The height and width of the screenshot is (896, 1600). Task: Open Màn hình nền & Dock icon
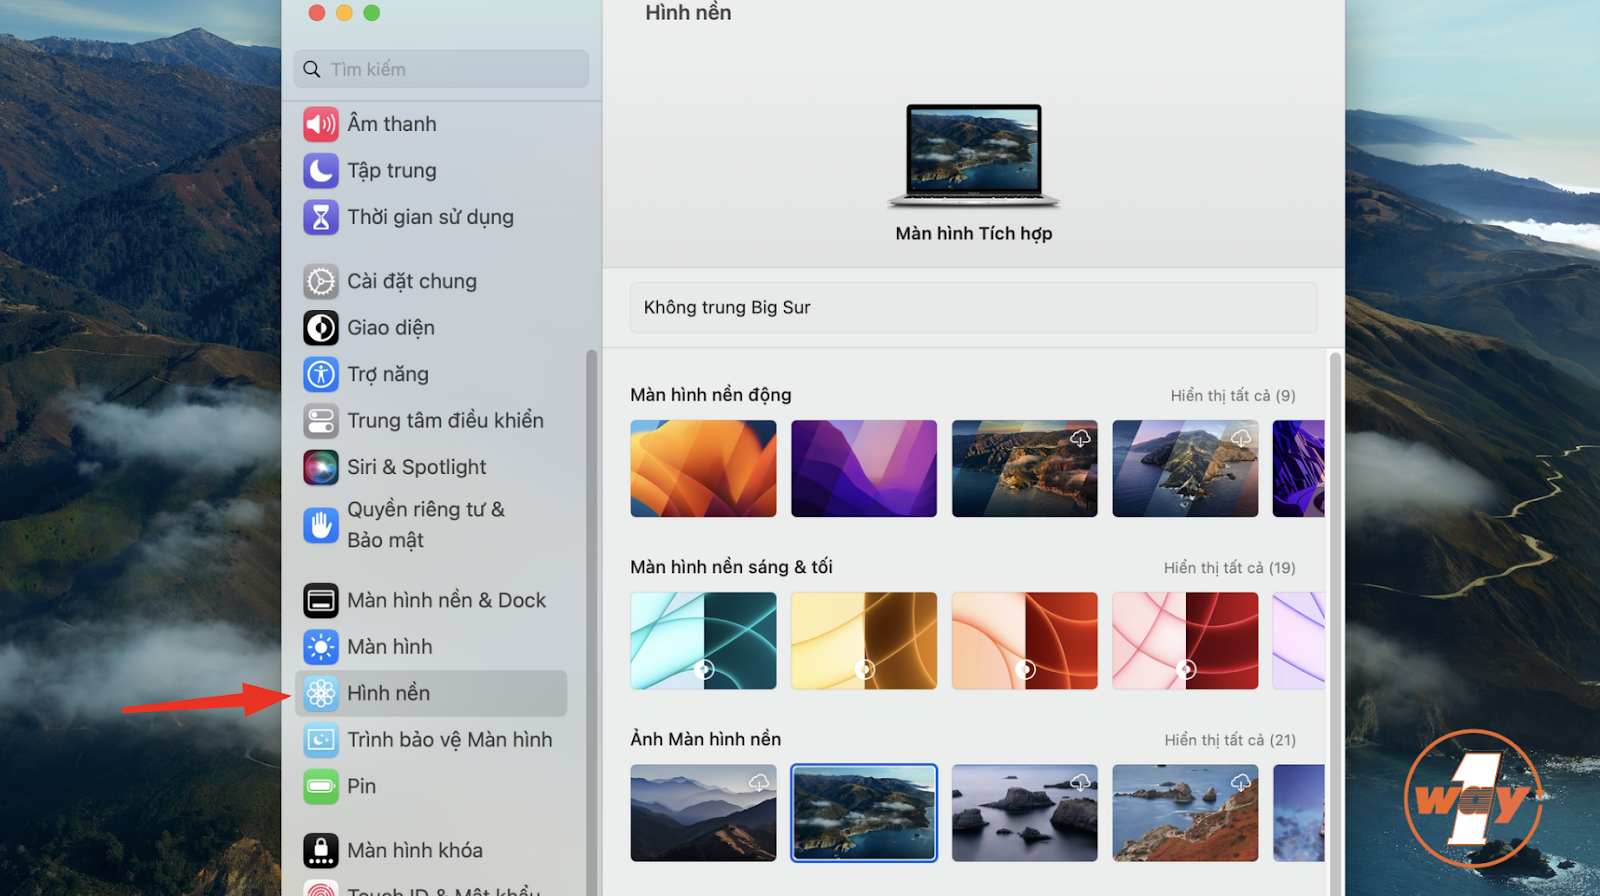pyautogui.click(x=321, y=600)
